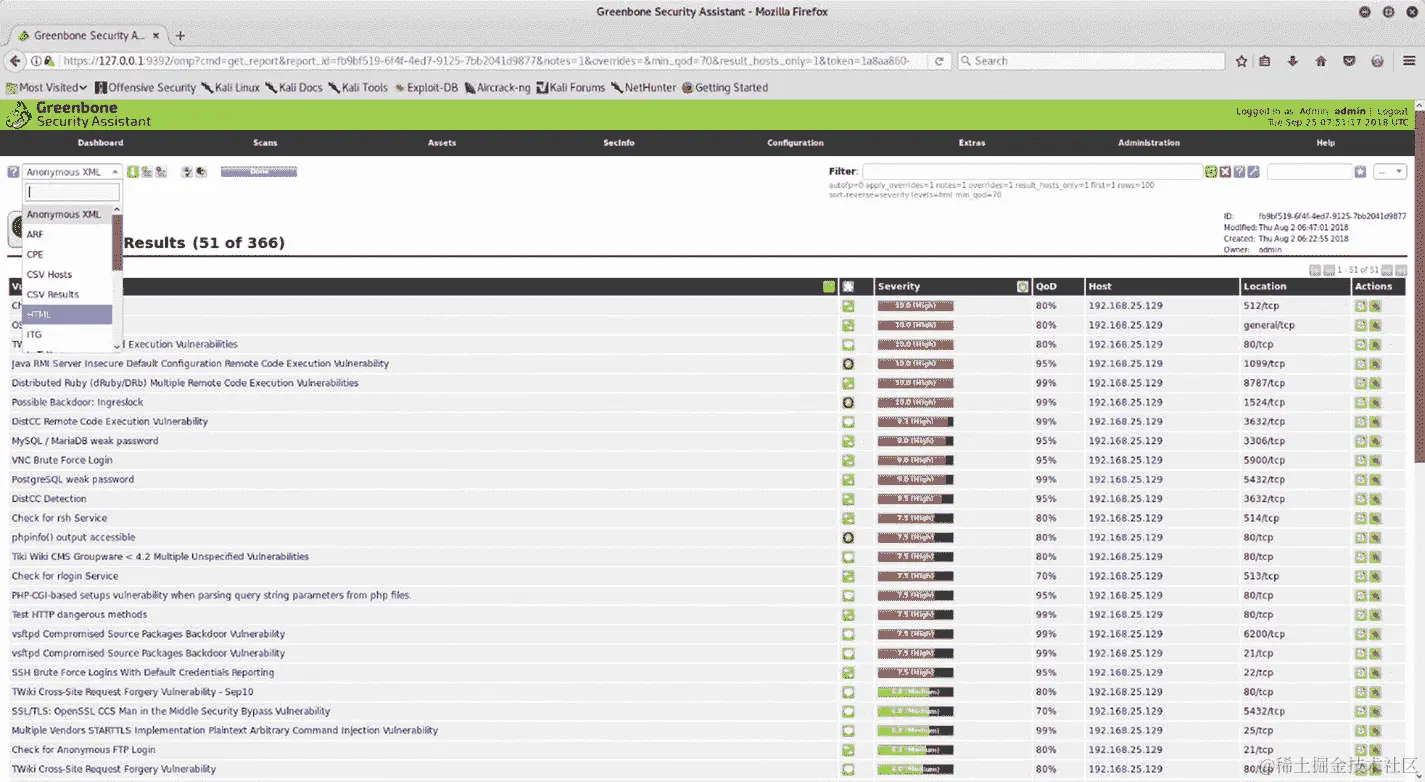This screenshot has width=1425, height=782.
Task: Open the edit filter wrench icon
Action: 1253,172
